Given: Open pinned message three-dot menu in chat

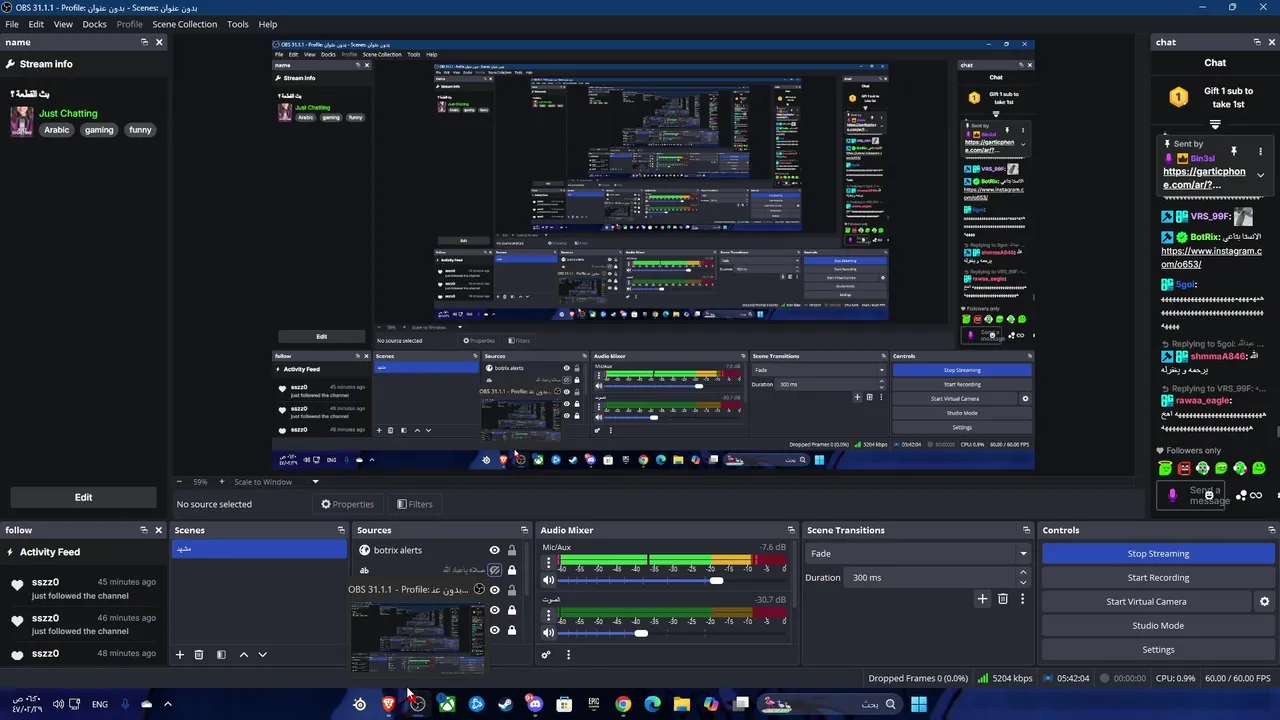Looking at the screenshot, I should point(1260,151).
